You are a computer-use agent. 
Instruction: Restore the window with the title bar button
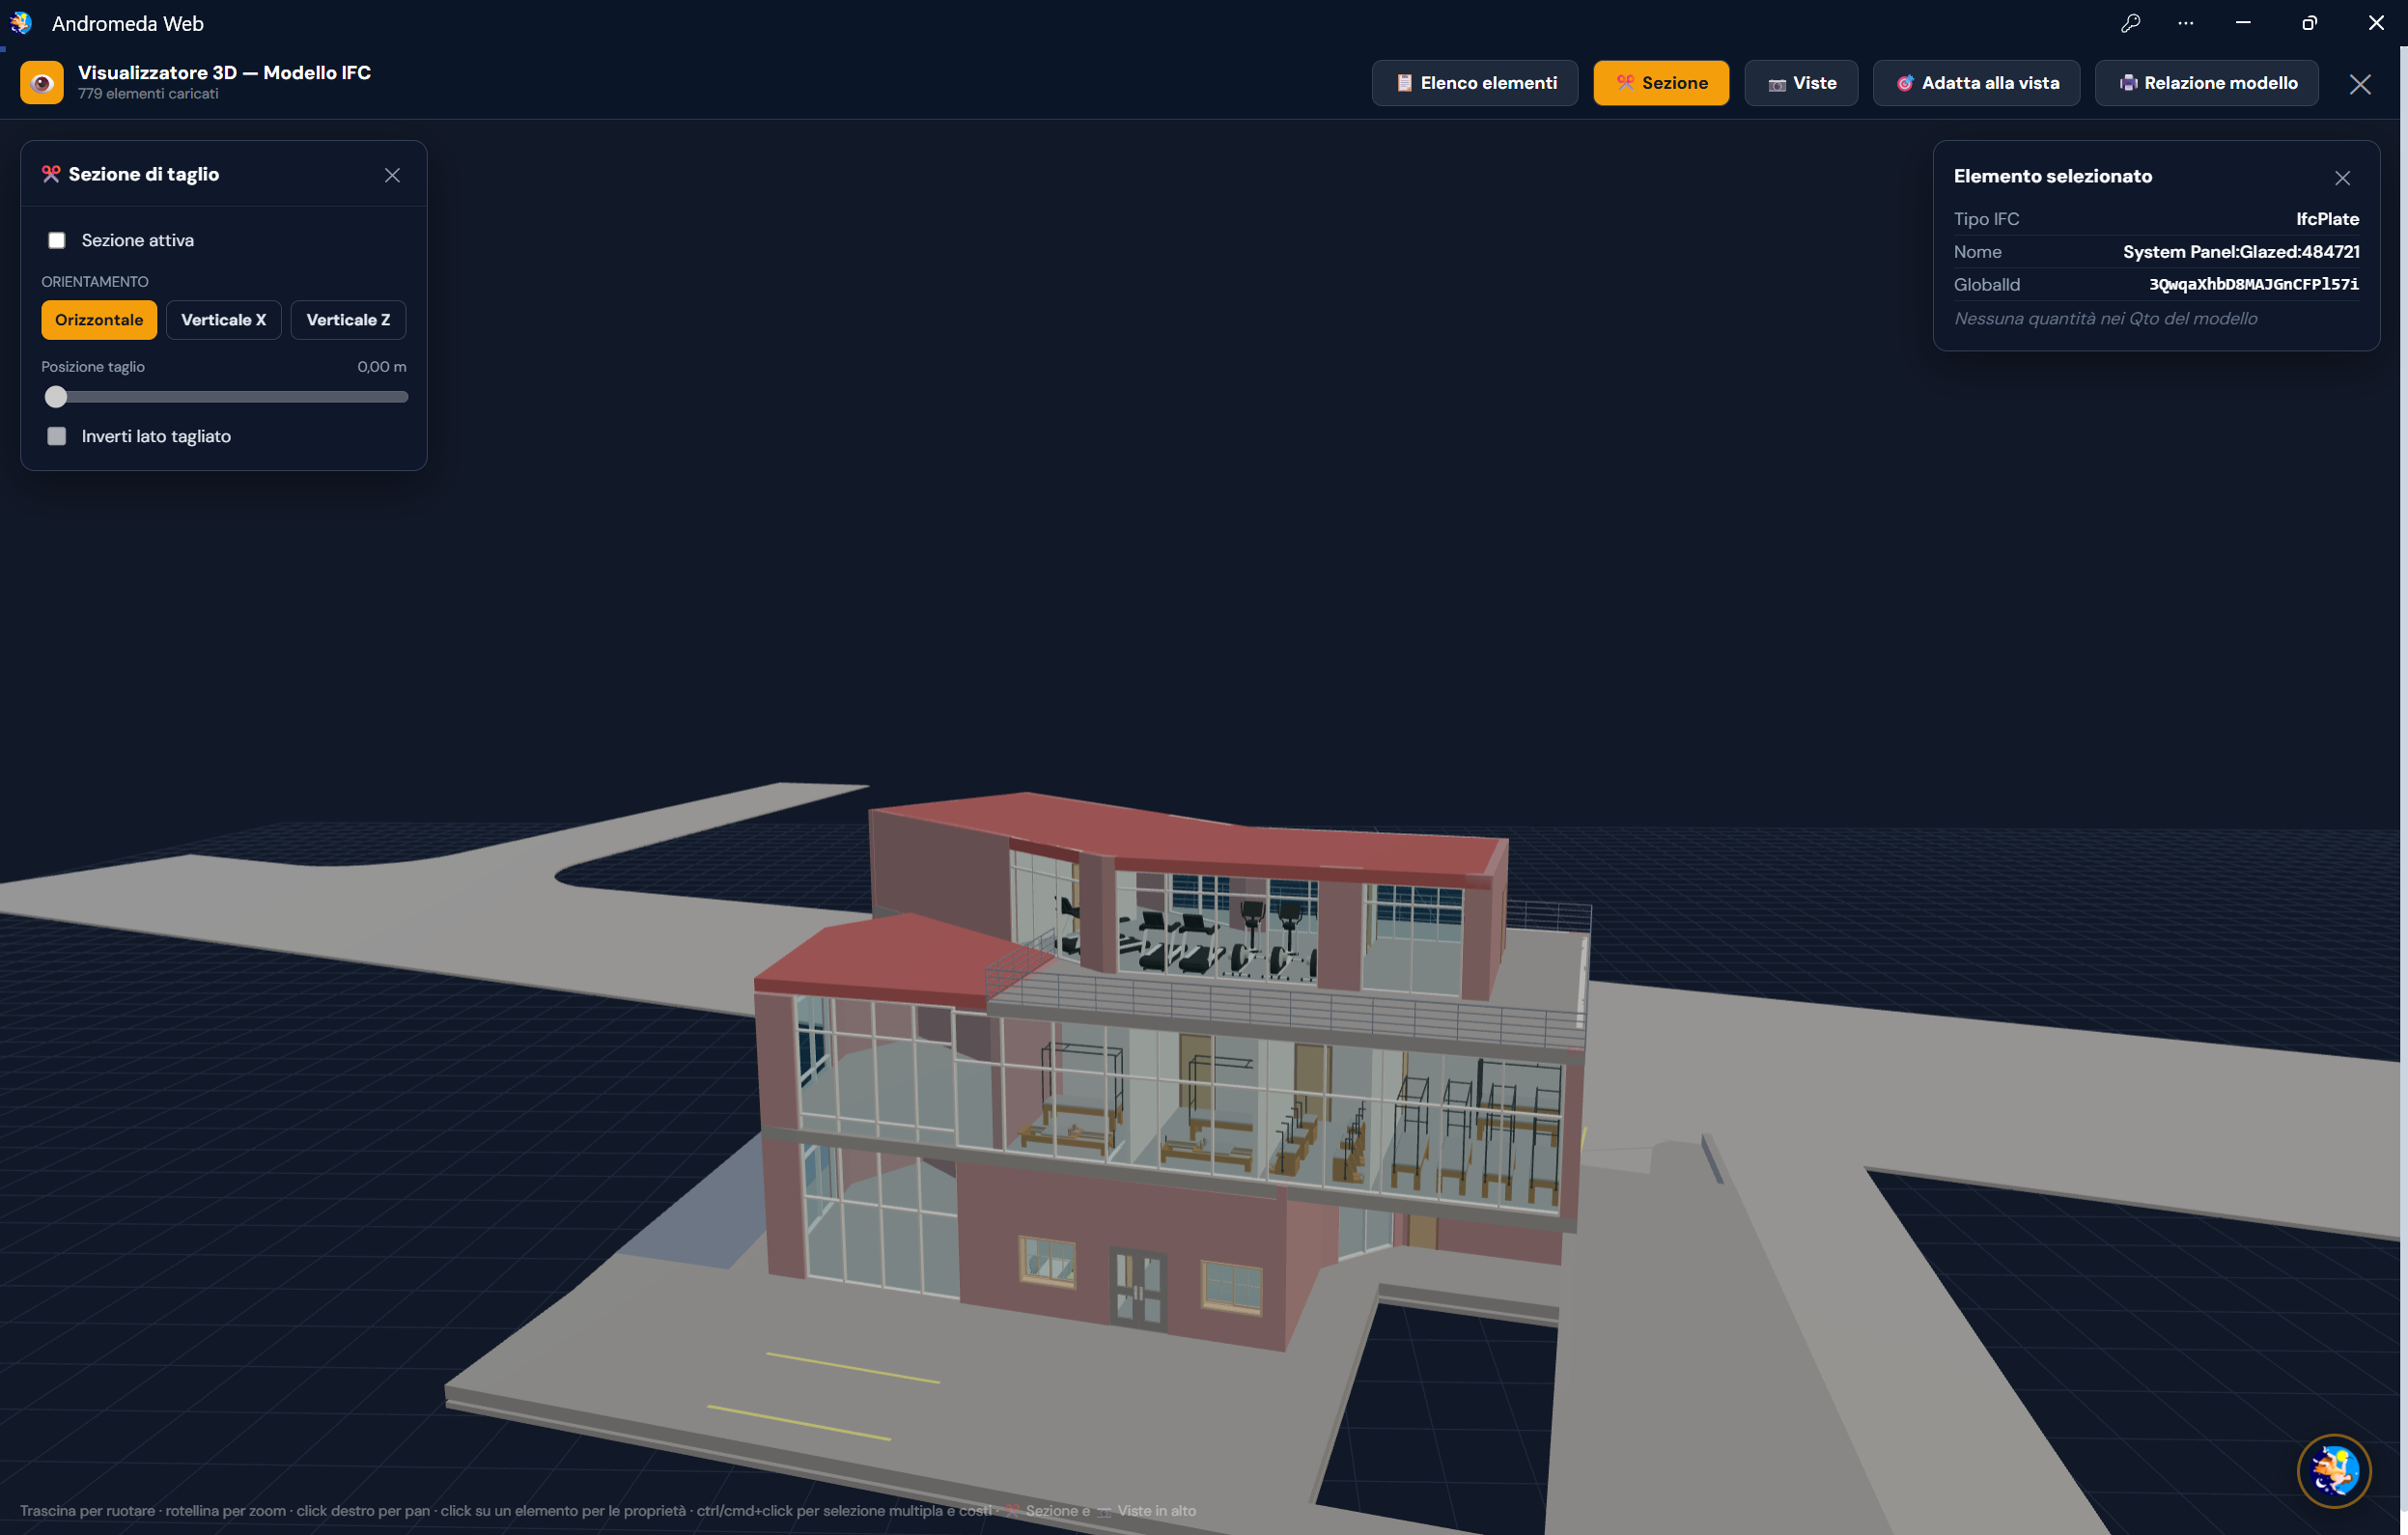2309,23
